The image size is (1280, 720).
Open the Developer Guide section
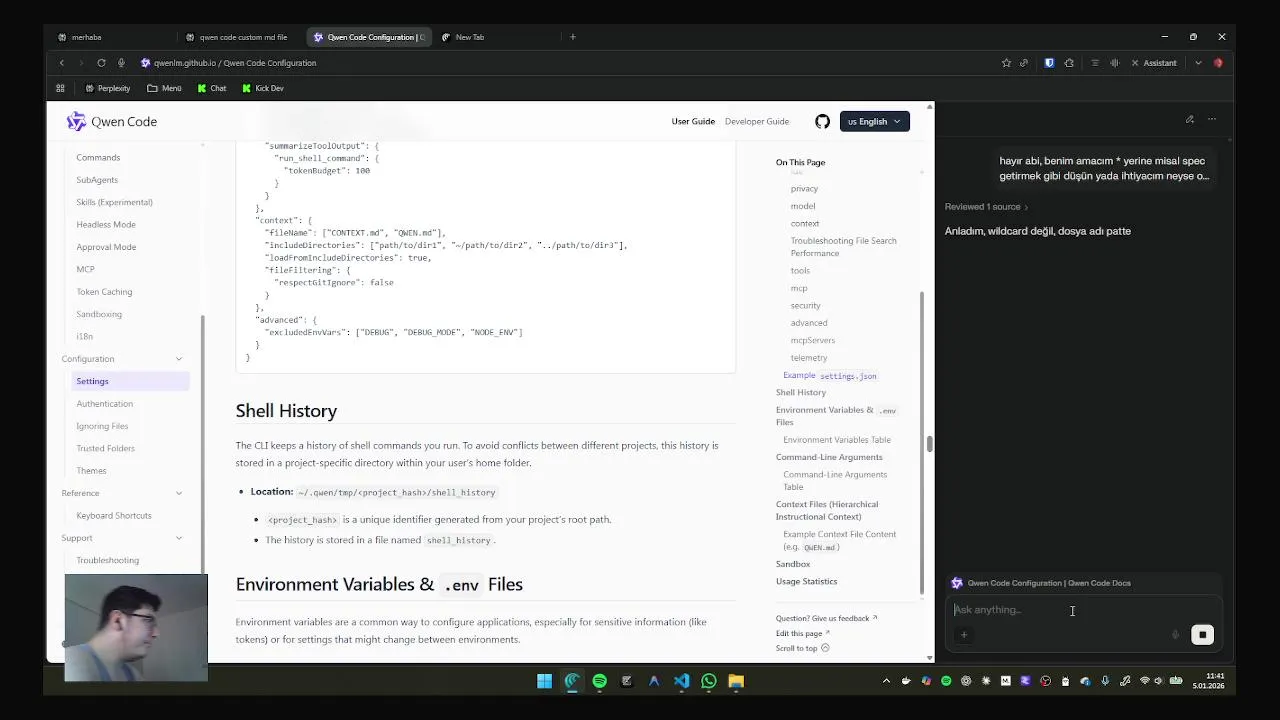point(757,121)
